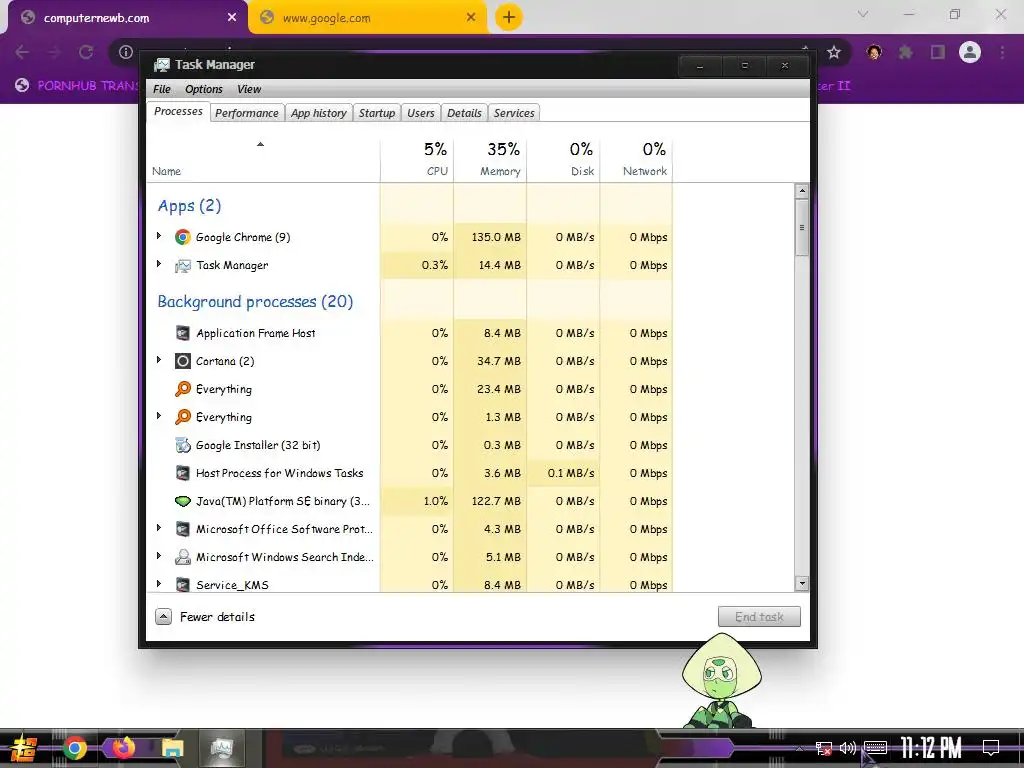The width and height of the screenshot is (1024, 768).
Task: Reload the page in Chrome
Action: [86, 52]
